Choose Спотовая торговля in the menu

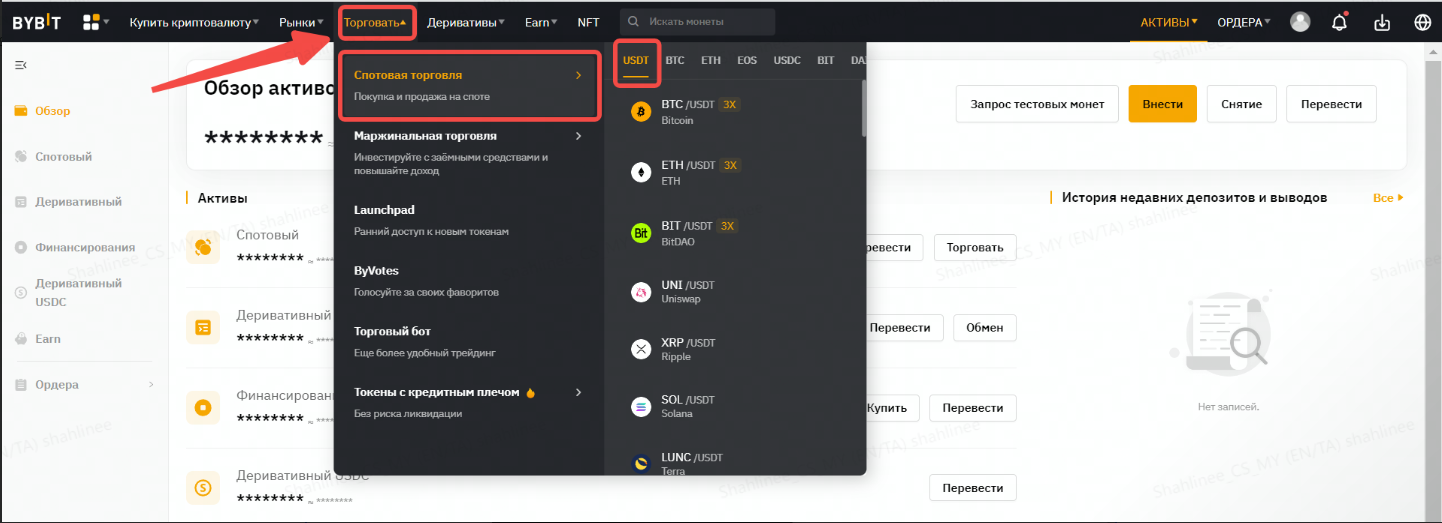coord(466,85)
